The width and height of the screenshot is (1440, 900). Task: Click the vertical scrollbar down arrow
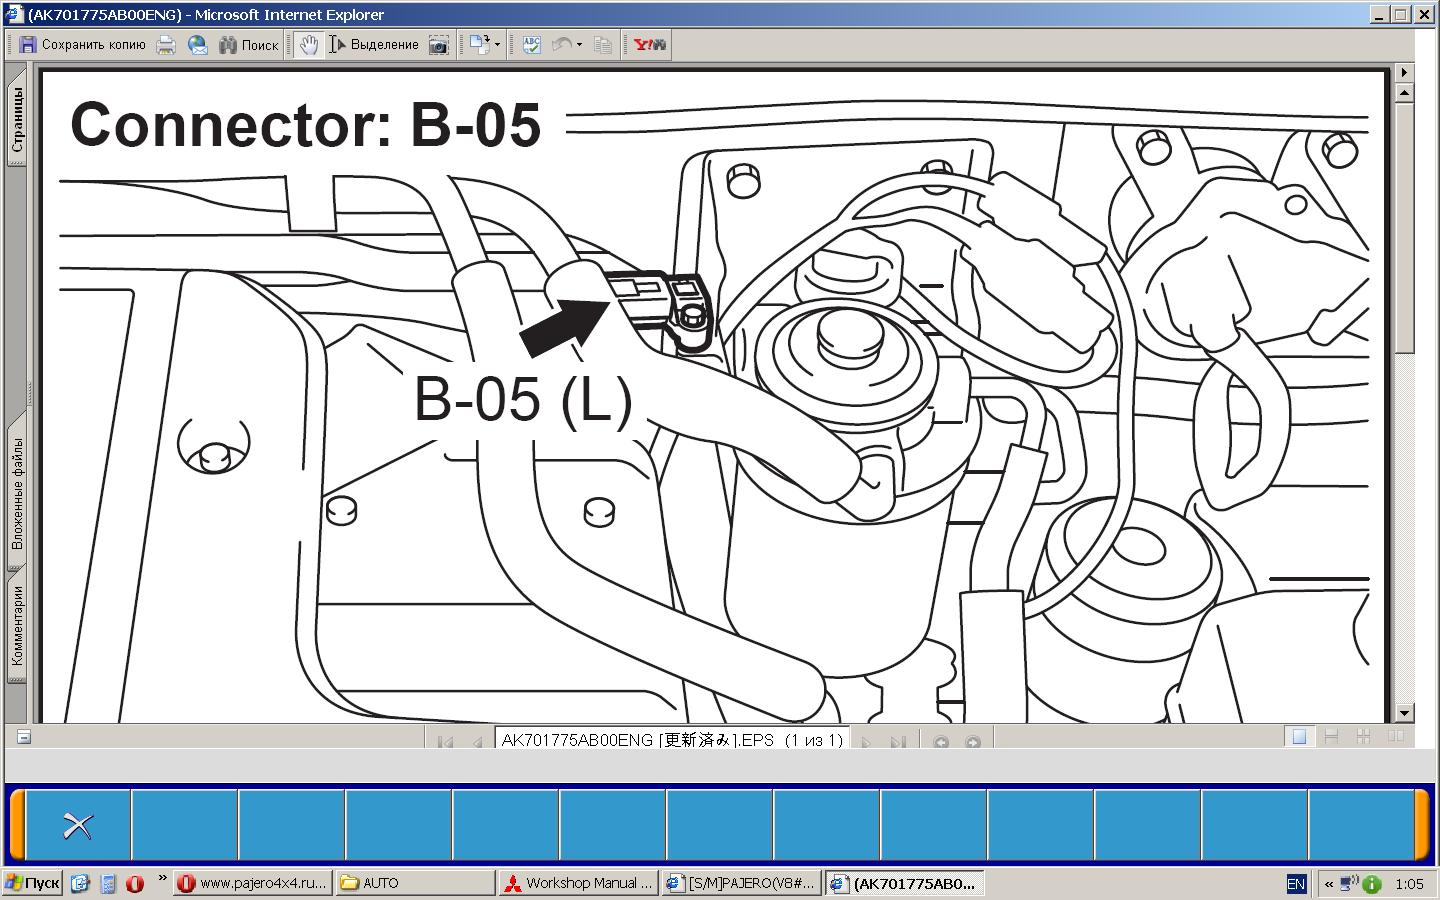(x=1403, y=713)
